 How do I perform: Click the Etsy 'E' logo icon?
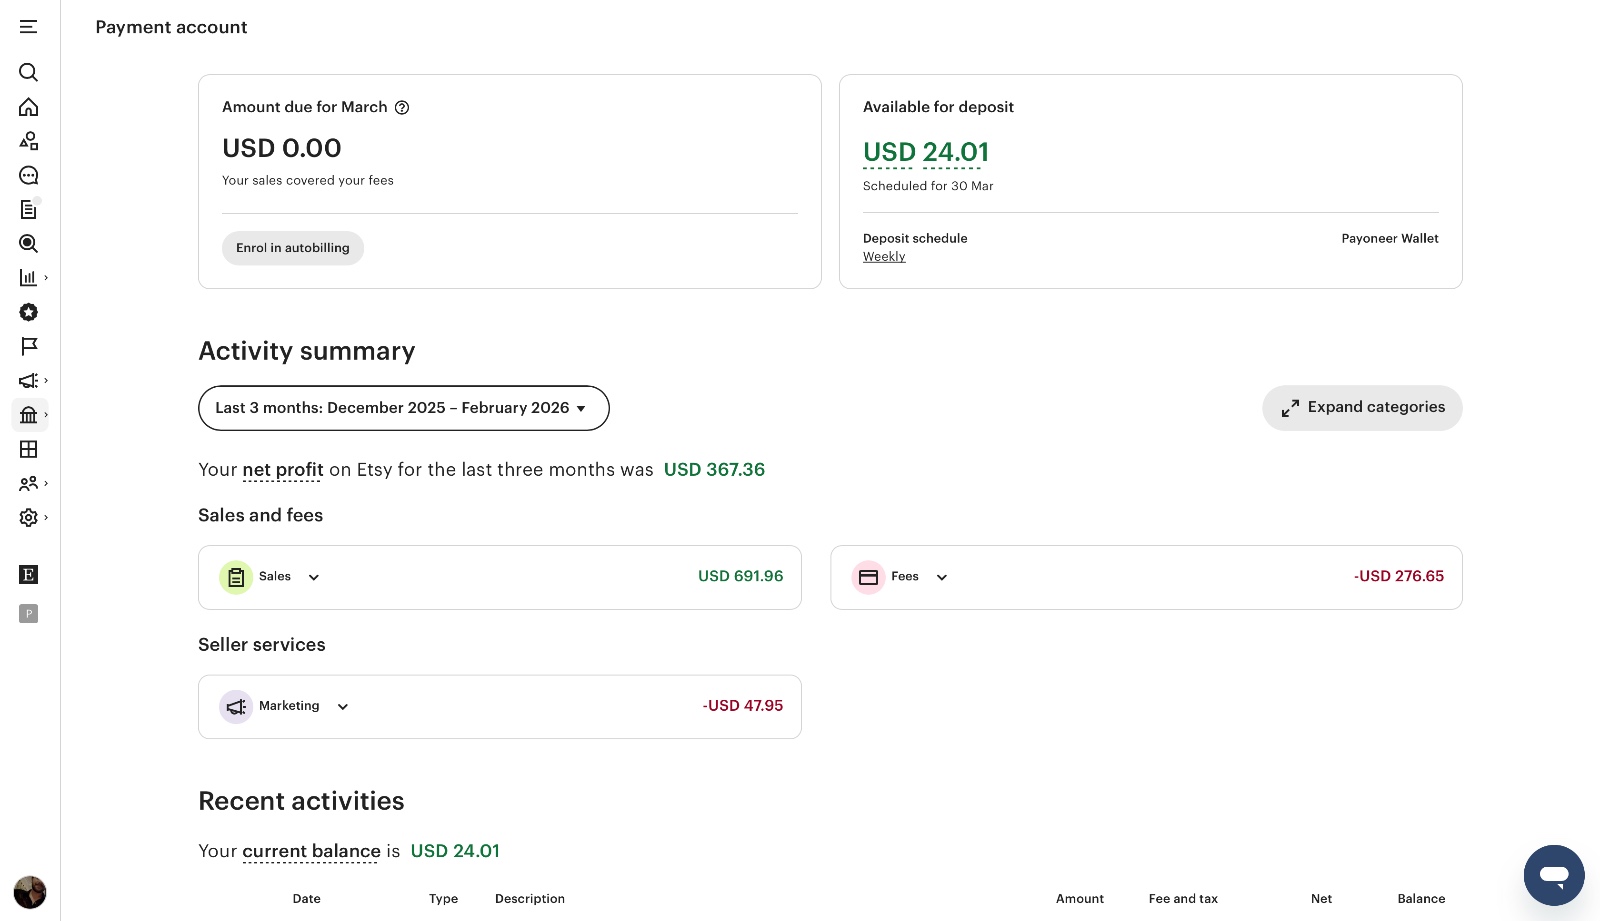pos(28,574)
